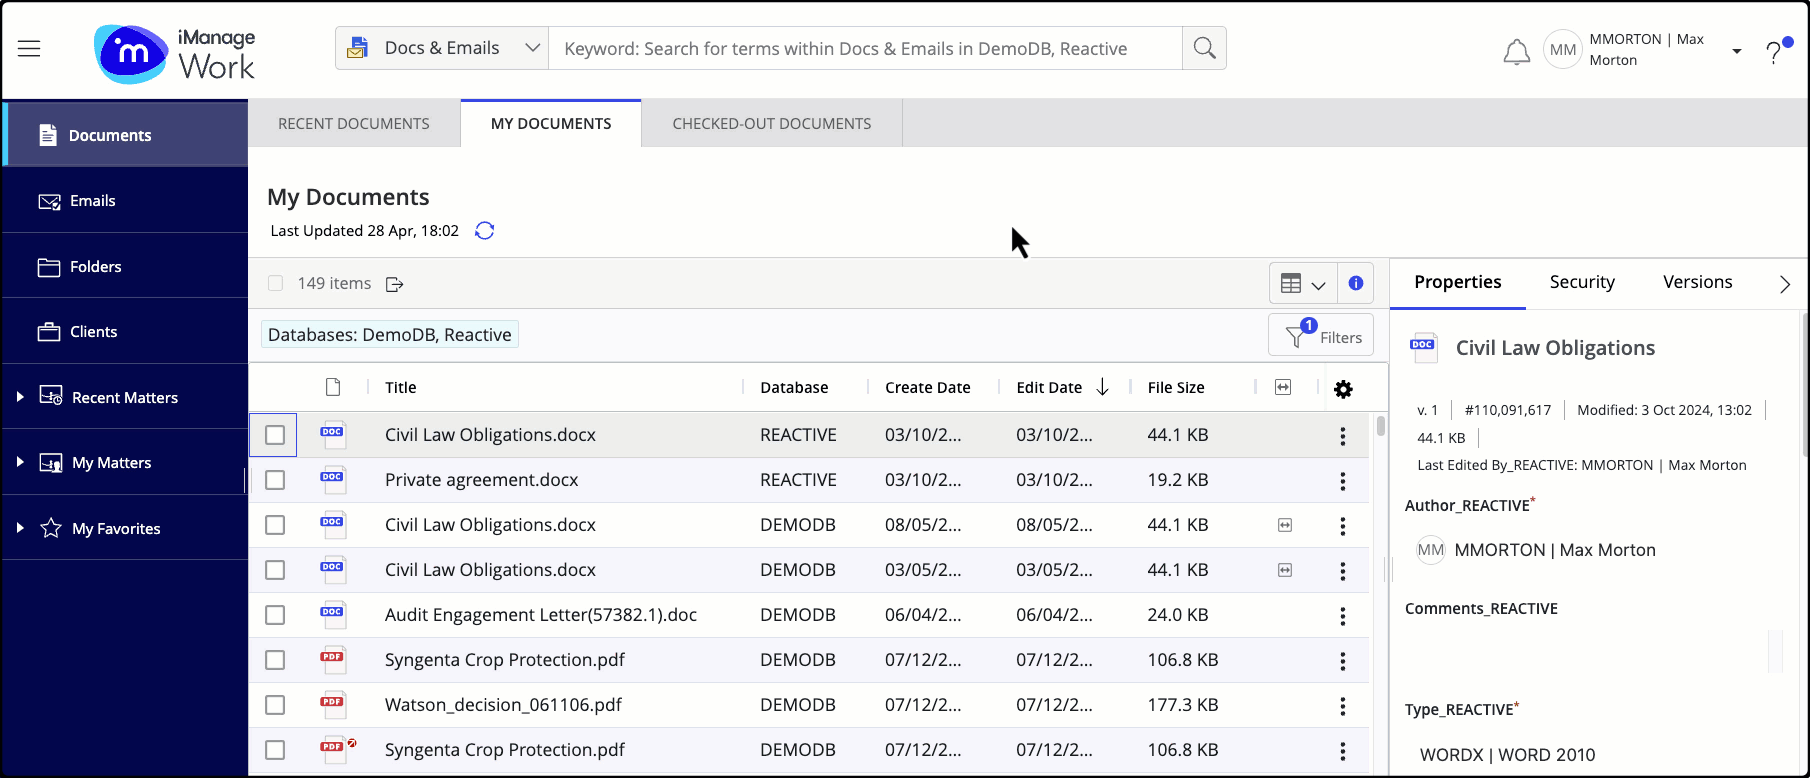Open the help question mark icon
Viewport: 1810px width, 778px height.
[x=1774, y=52]
